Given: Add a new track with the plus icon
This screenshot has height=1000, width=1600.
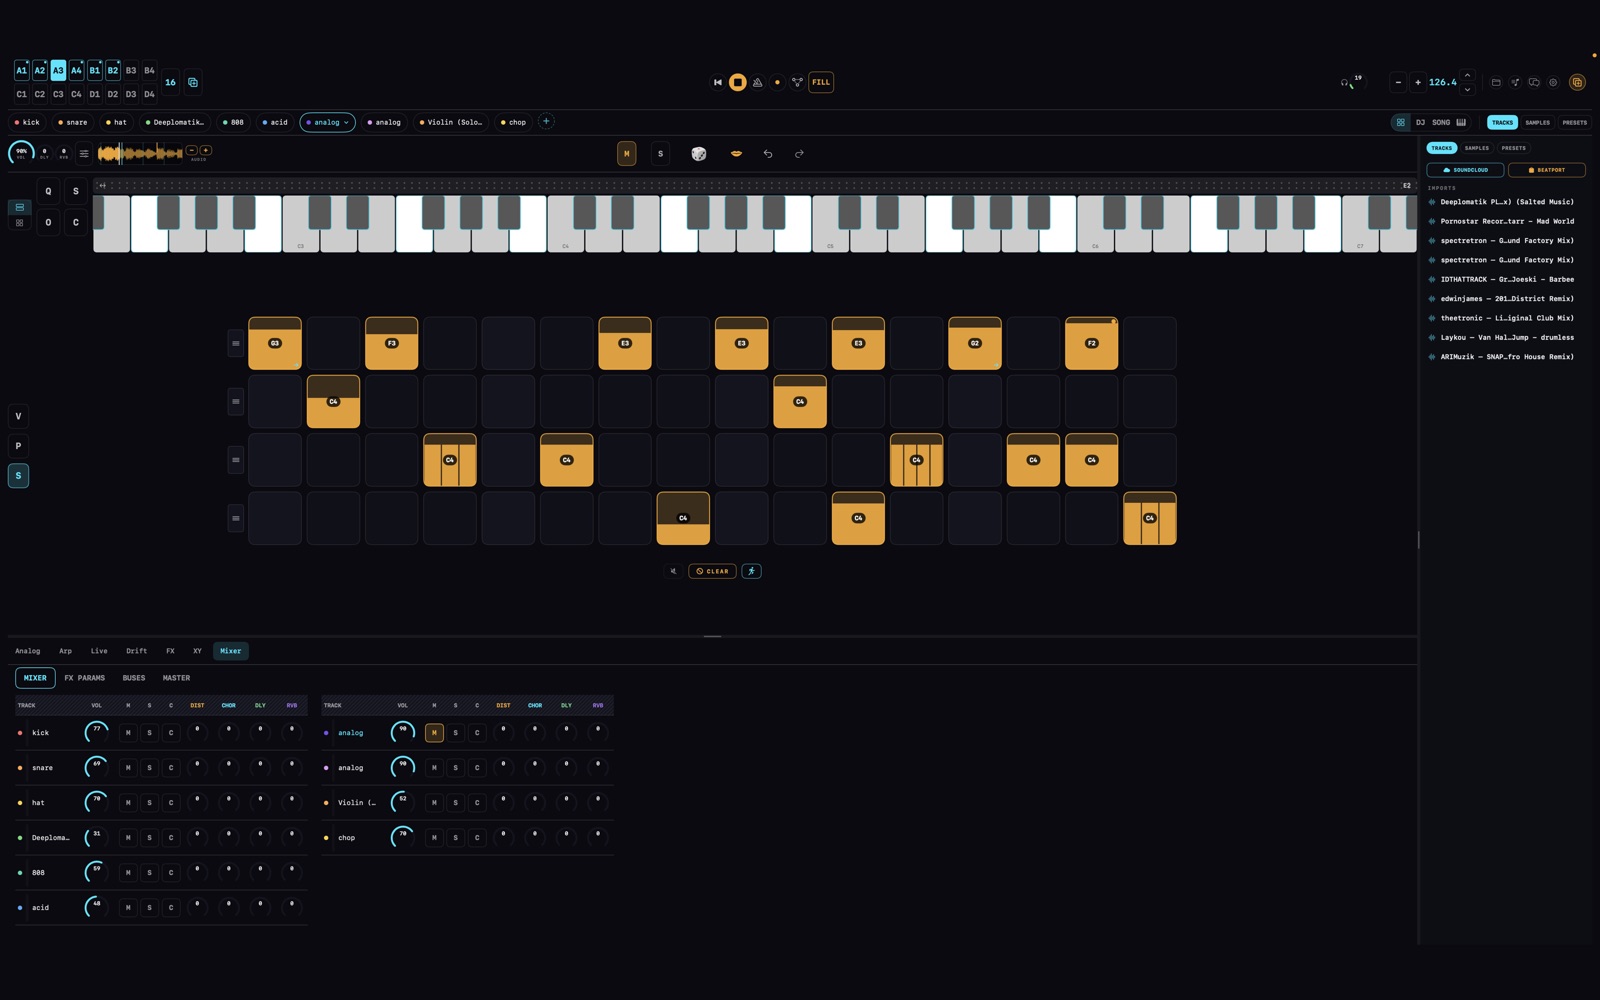Looking at the screenshot, I should tap(546, 122).
